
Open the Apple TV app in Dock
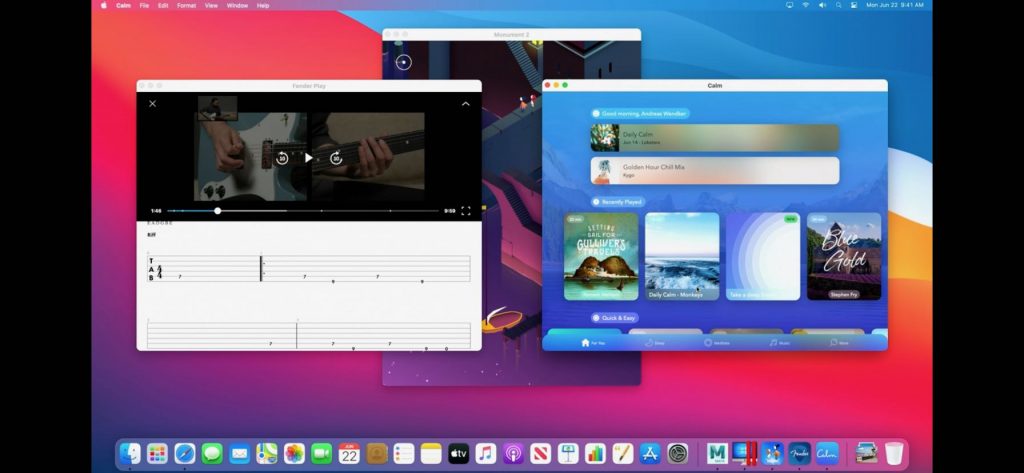coord(458,453)
